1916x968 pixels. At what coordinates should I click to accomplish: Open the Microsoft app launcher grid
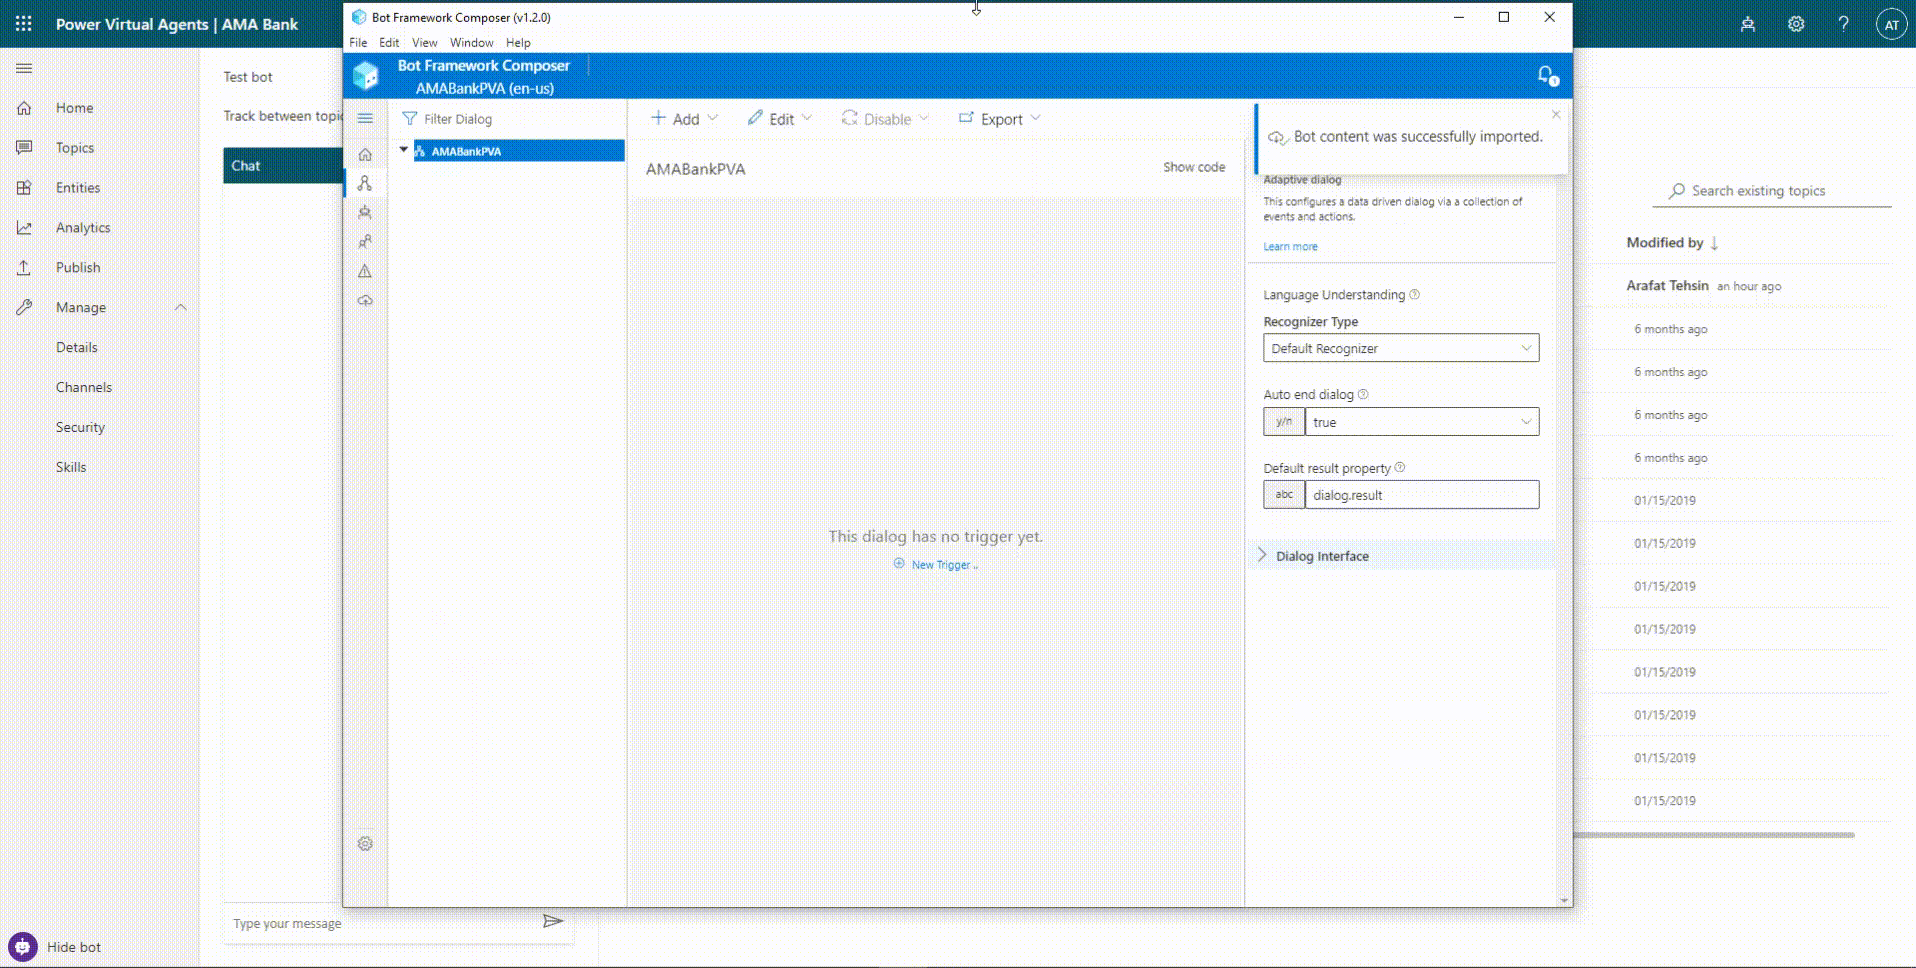[23, 23]
